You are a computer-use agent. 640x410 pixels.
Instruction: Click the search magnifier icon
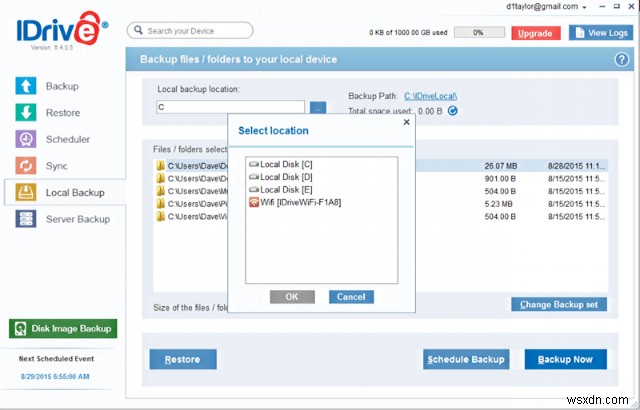click(138, 30)
